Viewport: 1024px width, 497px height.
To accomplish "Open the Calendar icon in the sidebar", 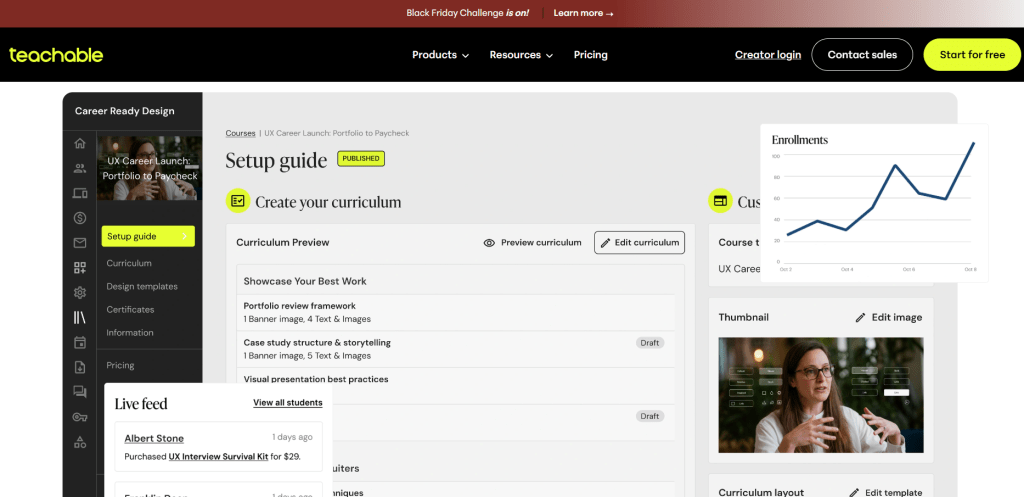I will click(80, 342).
